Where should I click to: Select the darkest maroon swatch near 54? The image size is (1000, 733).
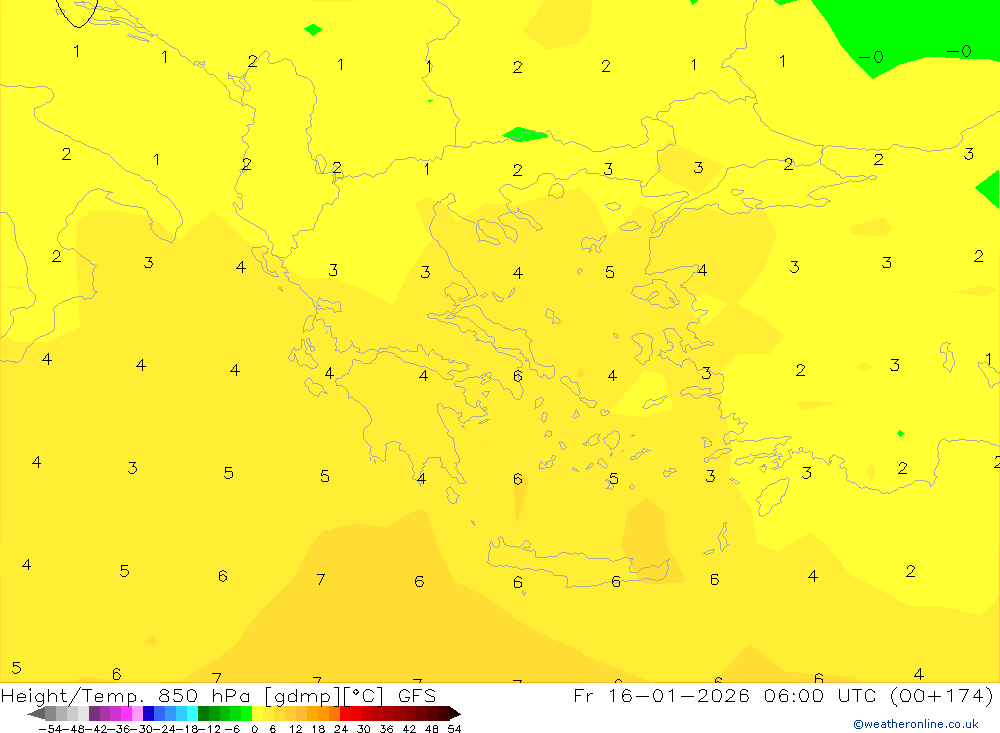coord(444,713)
